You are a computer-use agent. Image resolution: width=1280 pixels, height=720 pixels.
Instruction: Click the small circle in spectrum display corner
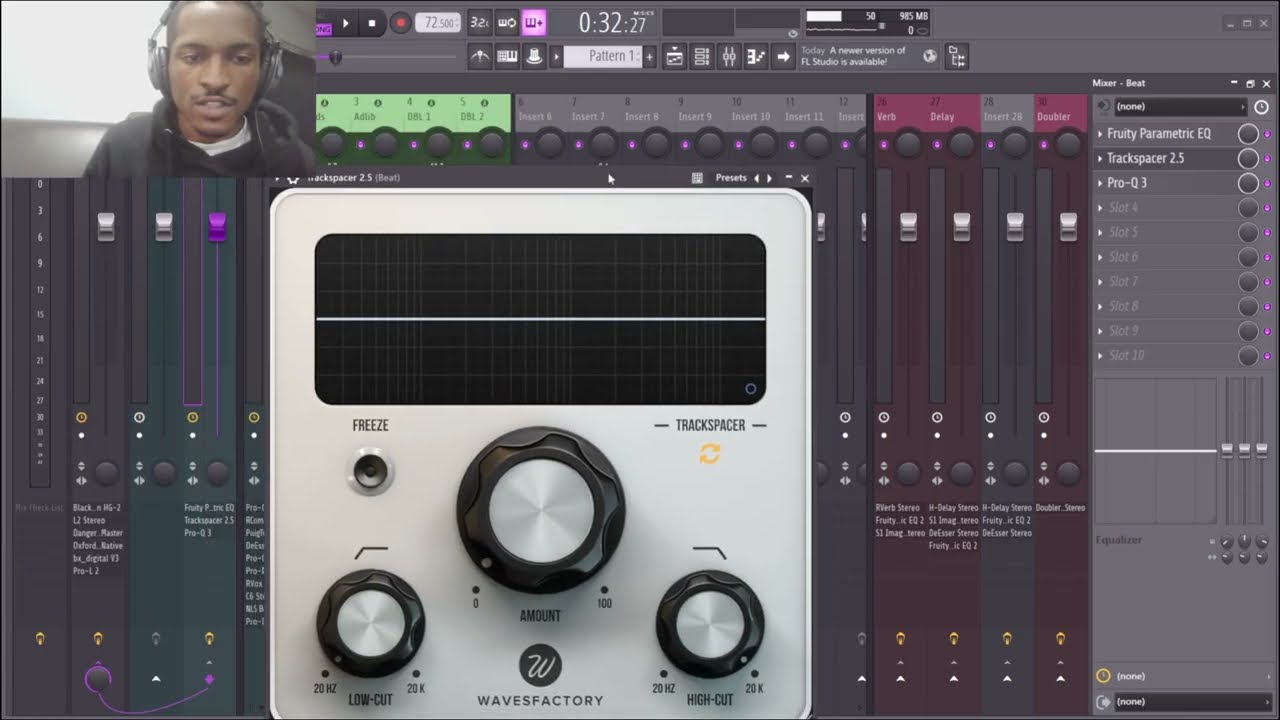751,389
